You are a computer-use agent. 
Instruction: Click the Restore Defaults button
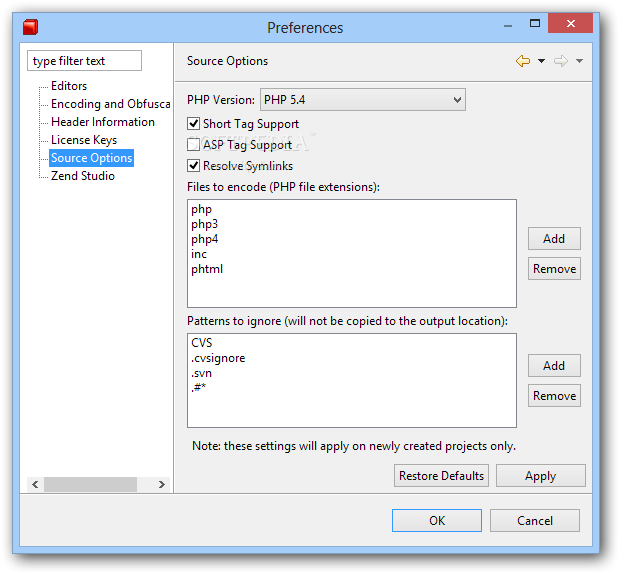click(441, 476)
